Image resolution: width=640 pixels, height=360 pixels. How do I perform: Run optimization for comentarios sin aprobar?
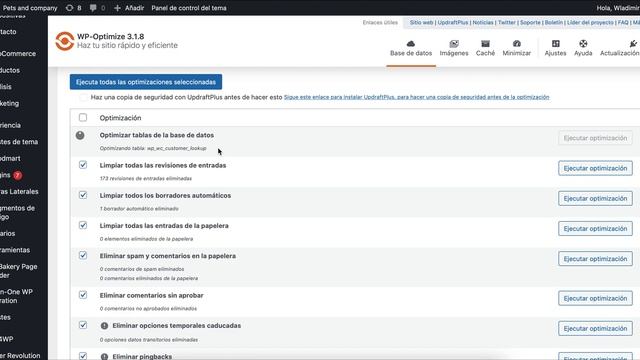click(595, 298)
